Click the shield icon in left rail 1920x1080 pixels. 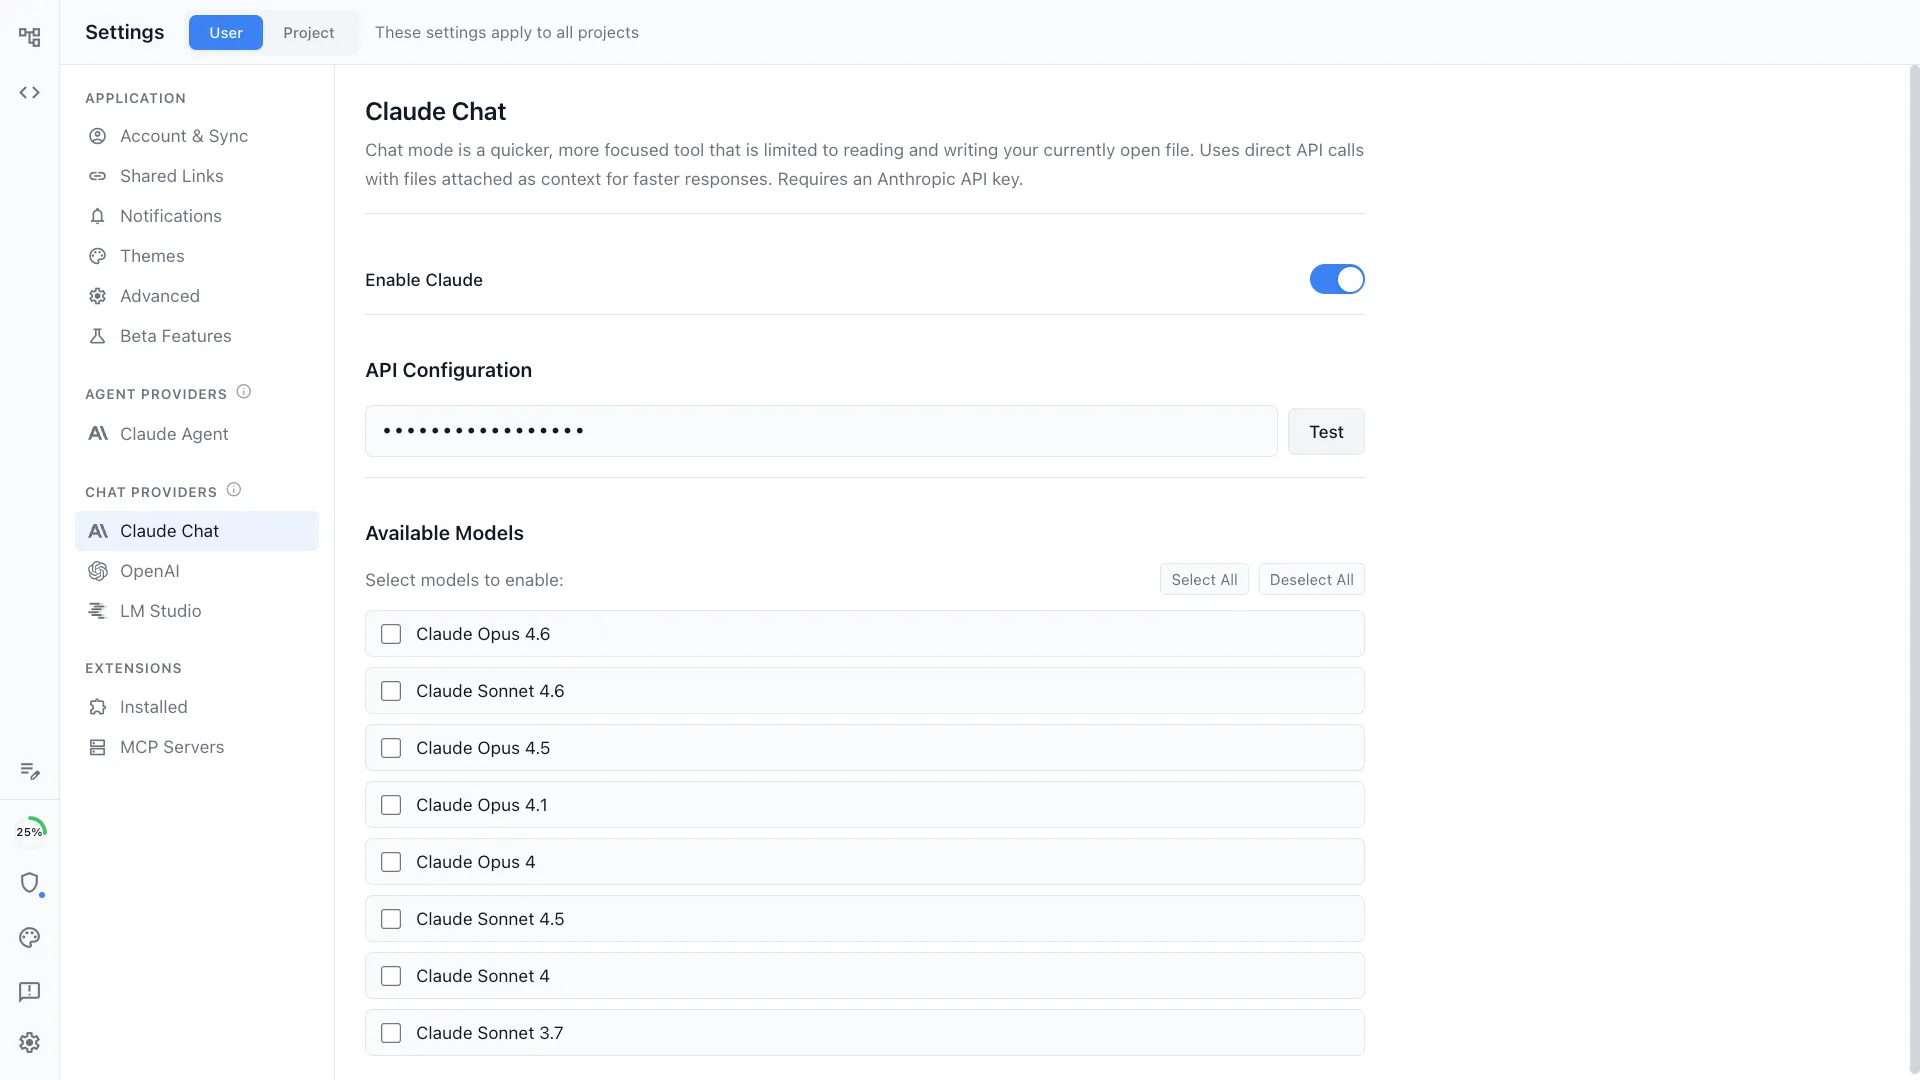tap(30, 883)
